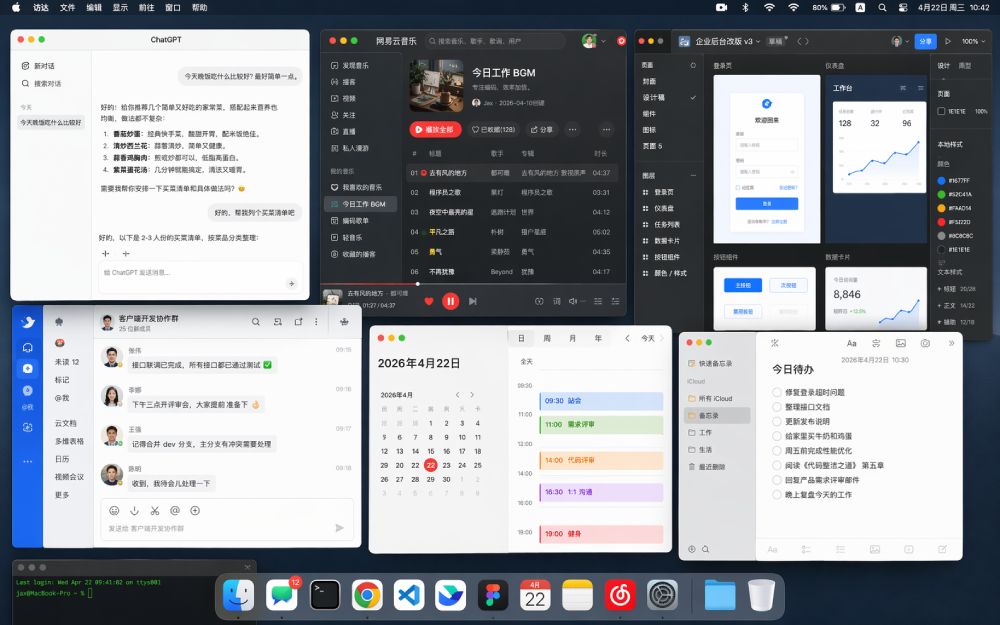Image resolution: width=1000 pixels, height=625 pixels.
Task: Open the emoji picker in chat input
Action: tap(114, 510)
